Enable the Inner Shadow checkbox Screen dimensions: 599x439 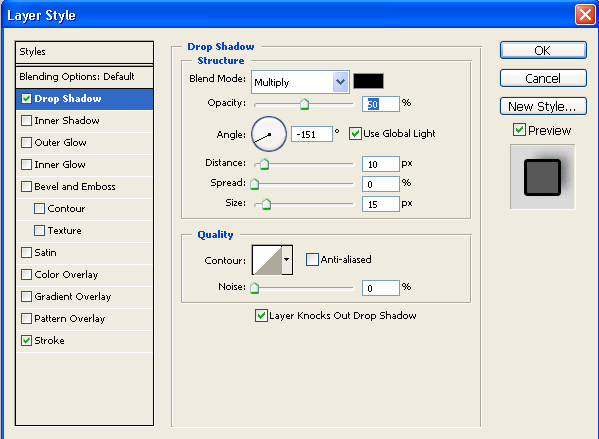tap(26, 121)
